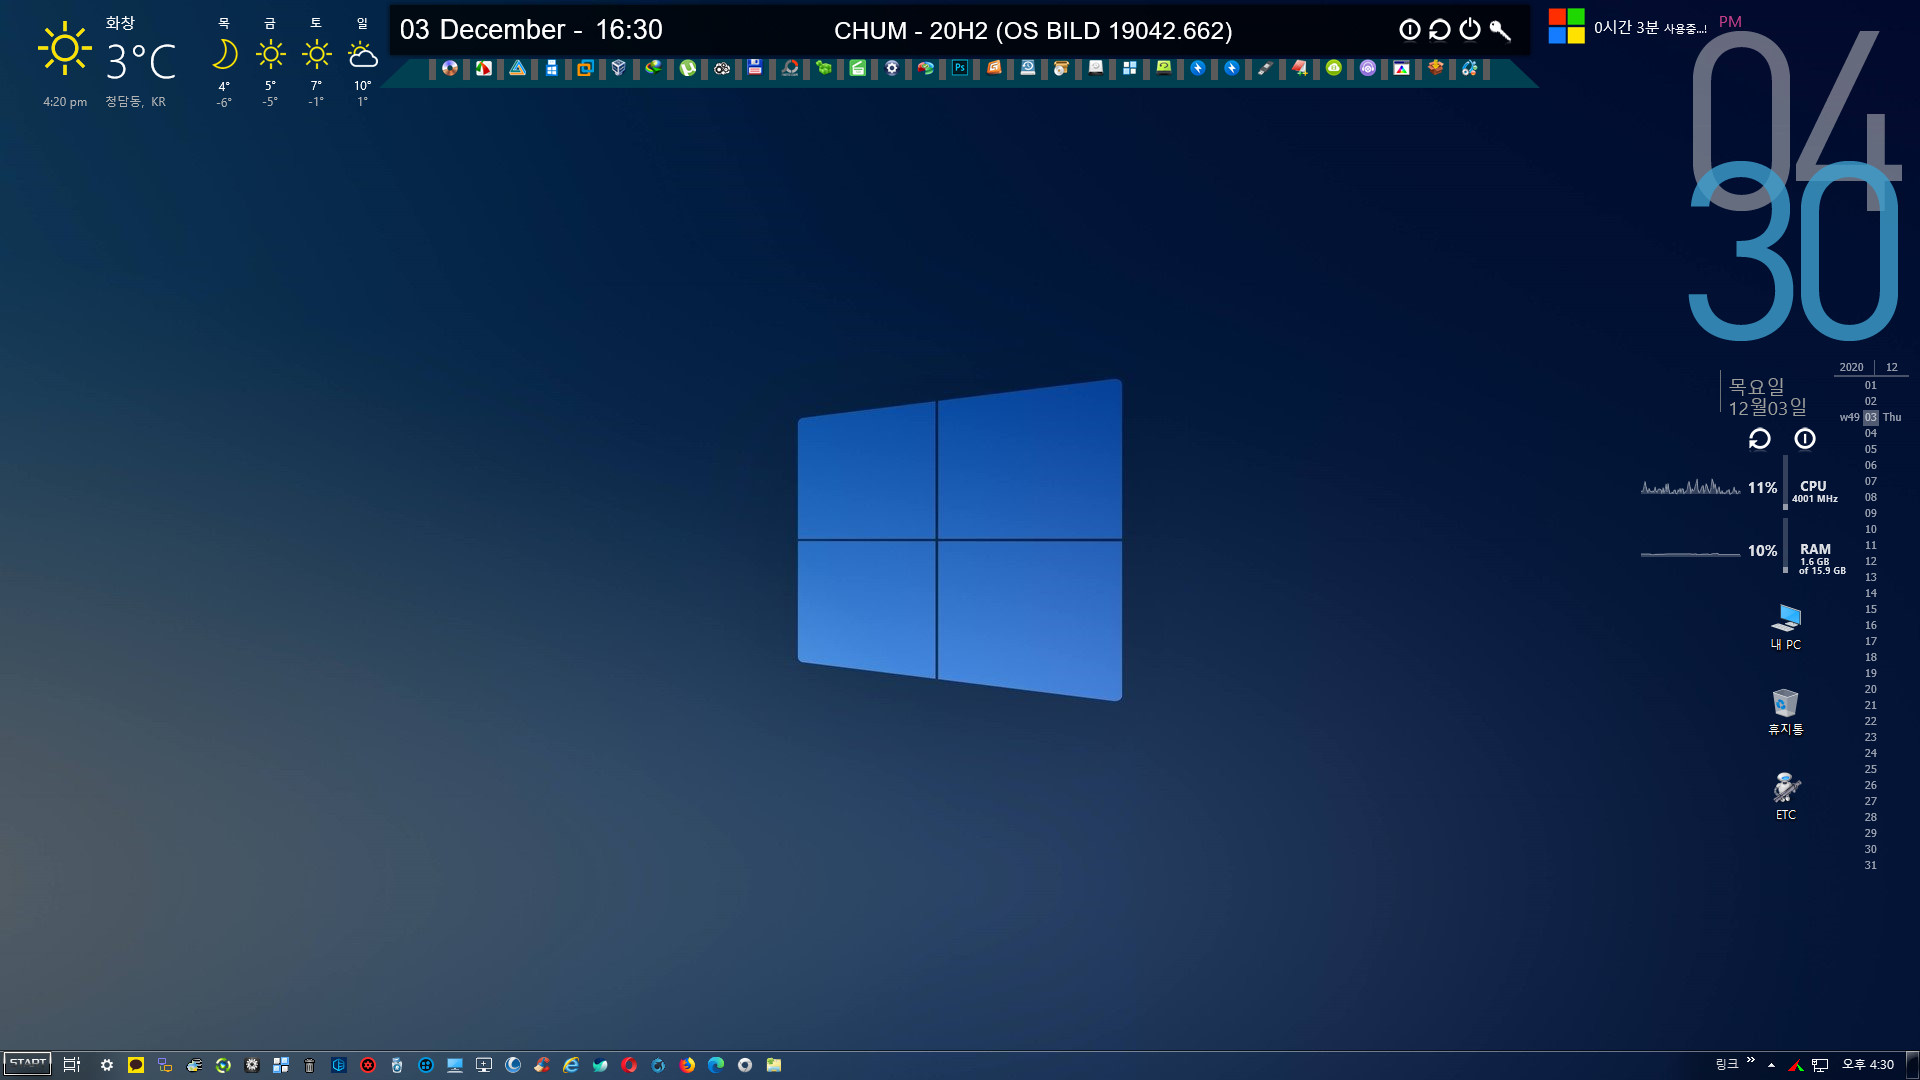Click the 03 December - 16:30 header text
The image size is (1920, 1080).
click(531, 30)
